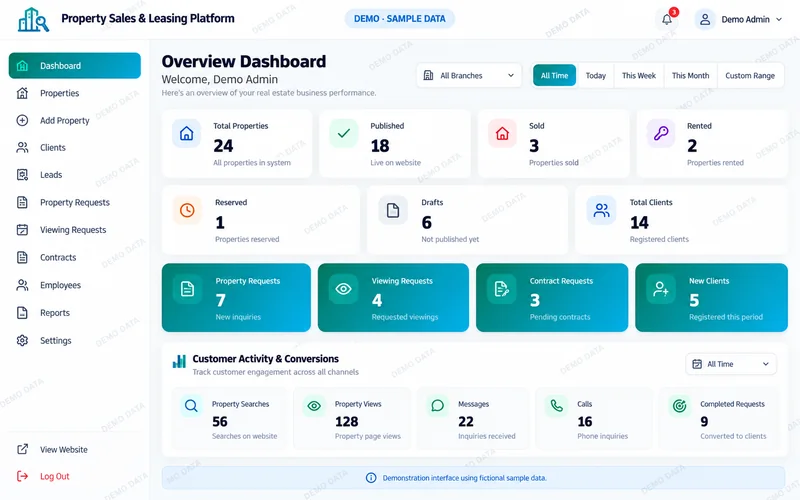Image resolution: width=800 pixels, height=500 pixels.
Task: Click the 'Registered this period' caption
Action: (726, 317)
